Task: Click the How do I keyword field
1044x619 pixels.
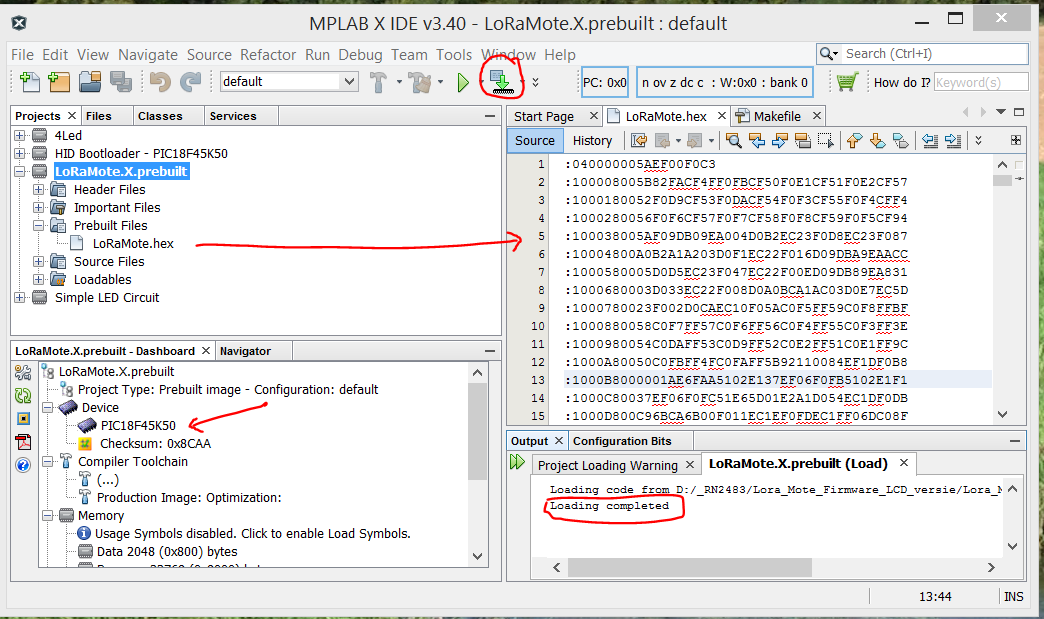Action: 981,83
